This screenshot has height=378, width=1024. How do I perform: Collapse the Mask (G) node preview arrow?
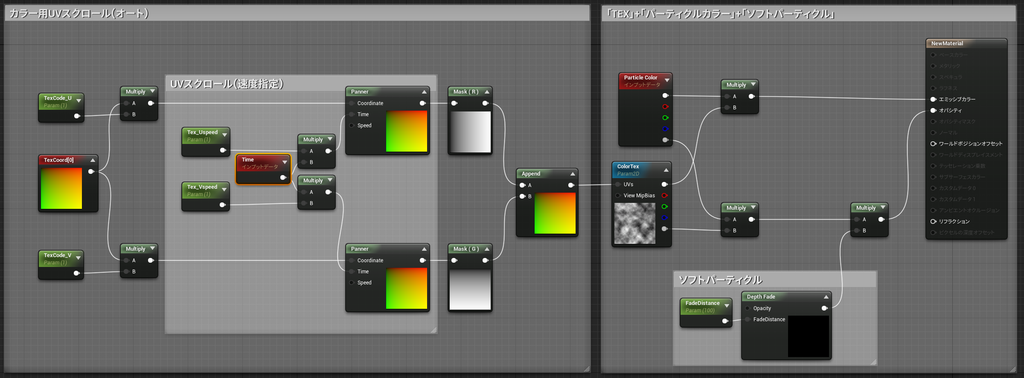486,249
